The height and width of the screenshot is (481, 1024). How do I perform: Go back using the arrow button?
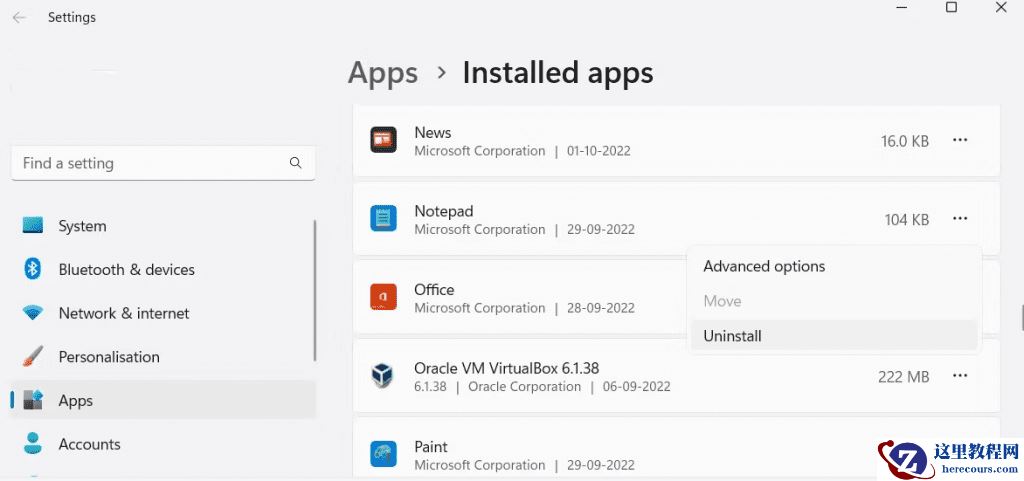coord(19,17)
